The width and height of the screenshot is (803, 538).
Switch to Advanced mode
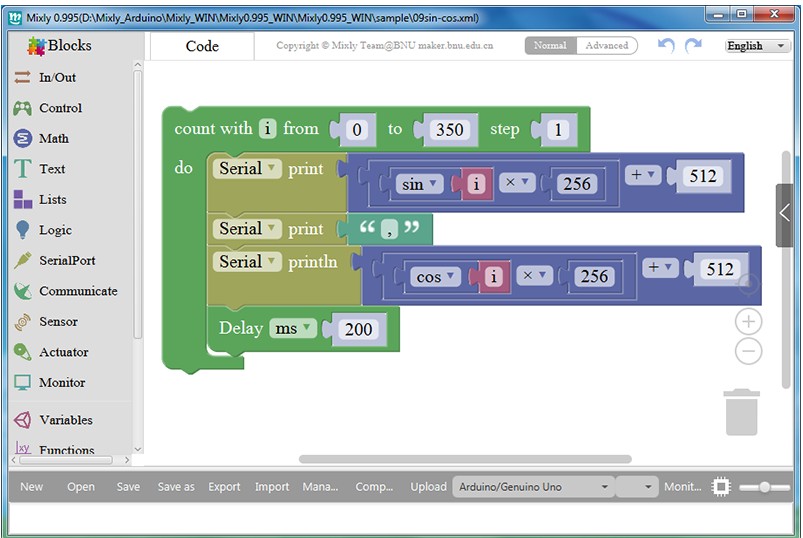click(607, 46)
